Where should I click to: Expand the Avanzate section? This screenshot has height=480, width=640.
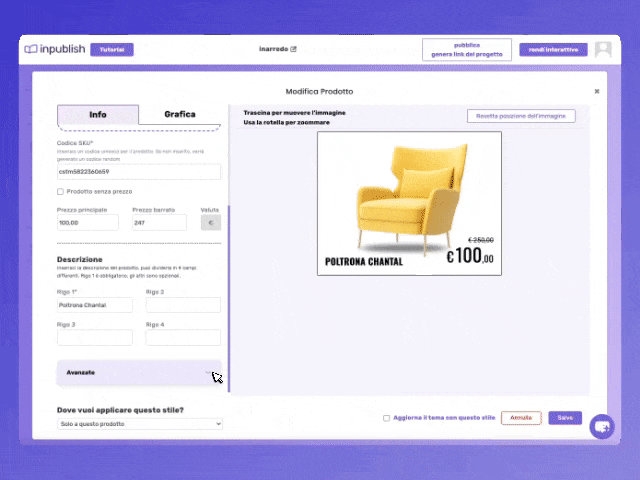139,372
